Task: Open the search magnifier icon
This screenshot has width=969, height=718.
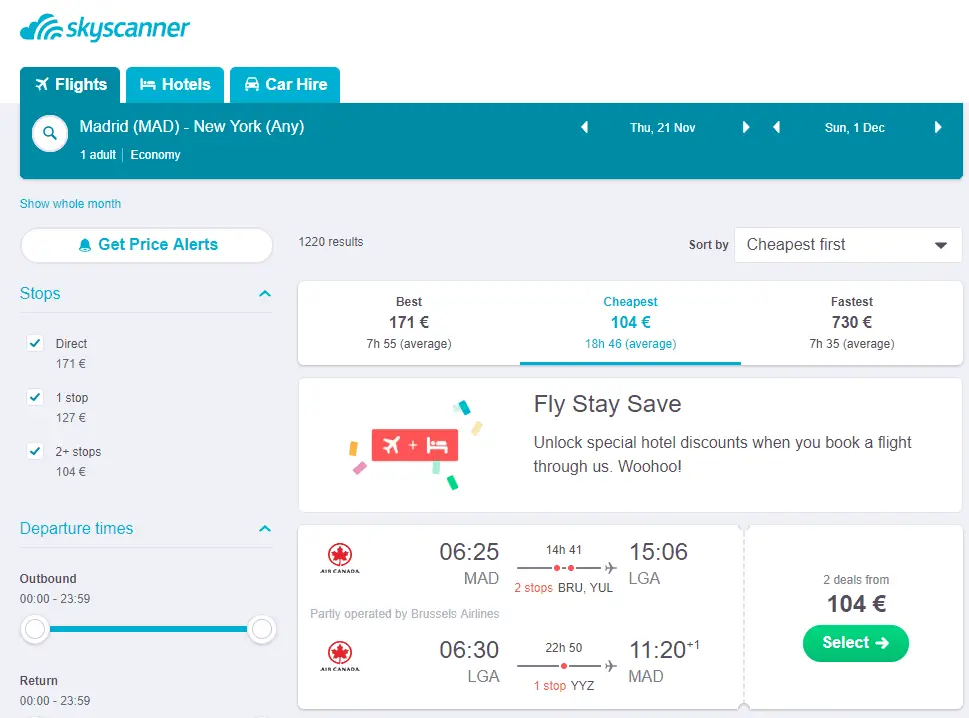Action: coord(50,133)
